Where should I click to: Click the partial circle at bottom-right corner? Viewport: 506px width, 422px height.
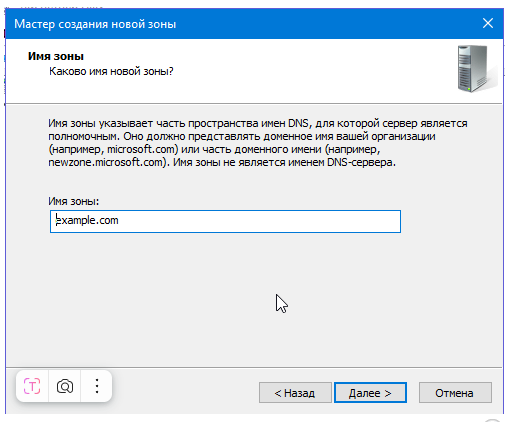coord(493,420)
